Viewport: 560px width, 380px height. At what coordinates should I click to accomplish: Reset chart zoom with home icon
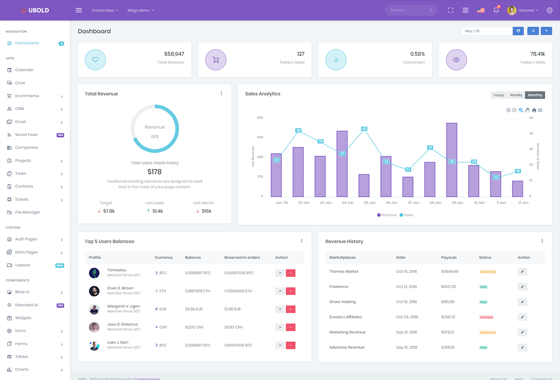coord(534,110)
